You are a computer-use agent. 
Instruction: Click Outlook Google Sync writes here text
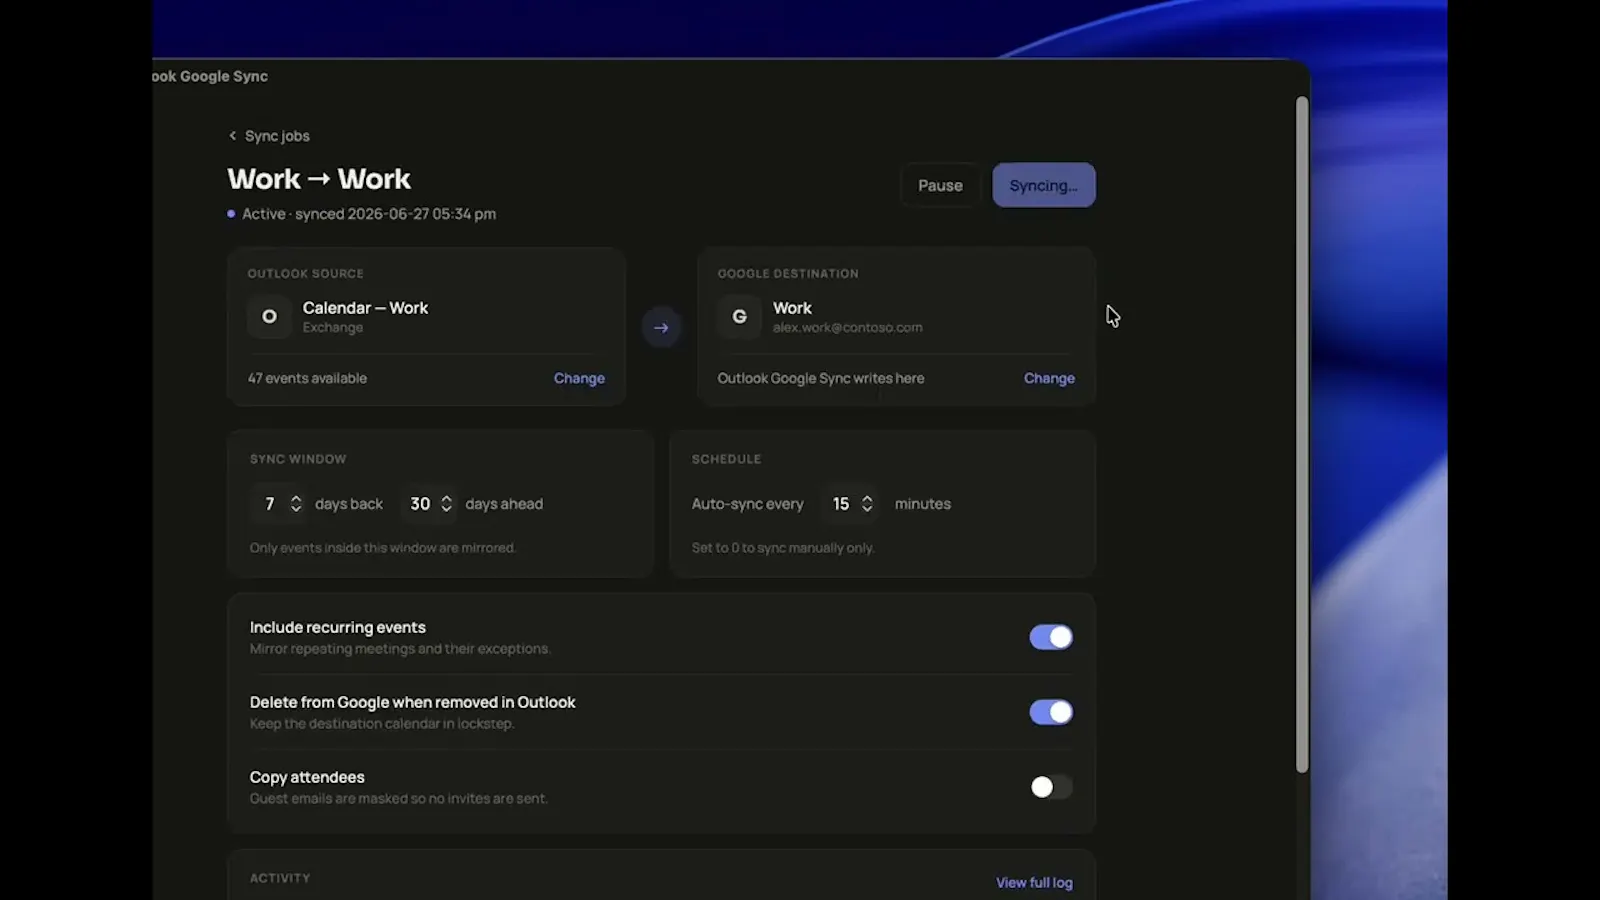click(820, 378)
